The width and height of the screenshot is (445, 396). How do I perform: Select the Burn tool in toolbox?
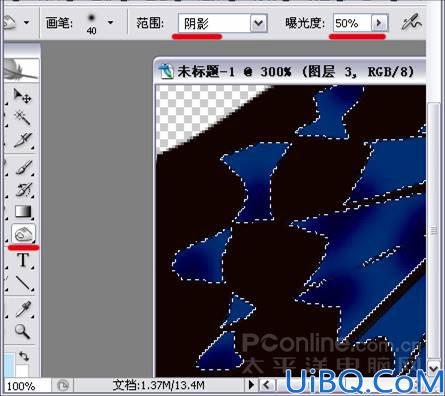point(23,233)
